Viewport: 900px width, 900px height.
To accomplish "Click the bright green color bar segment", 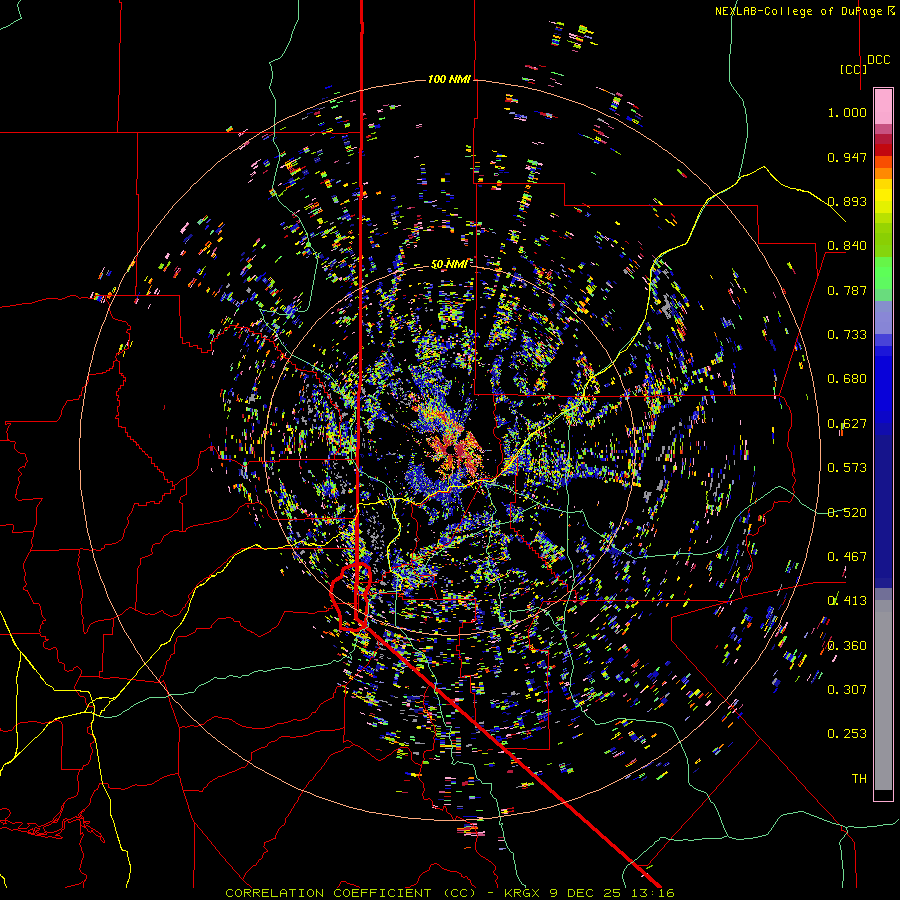I will point(883,273).
